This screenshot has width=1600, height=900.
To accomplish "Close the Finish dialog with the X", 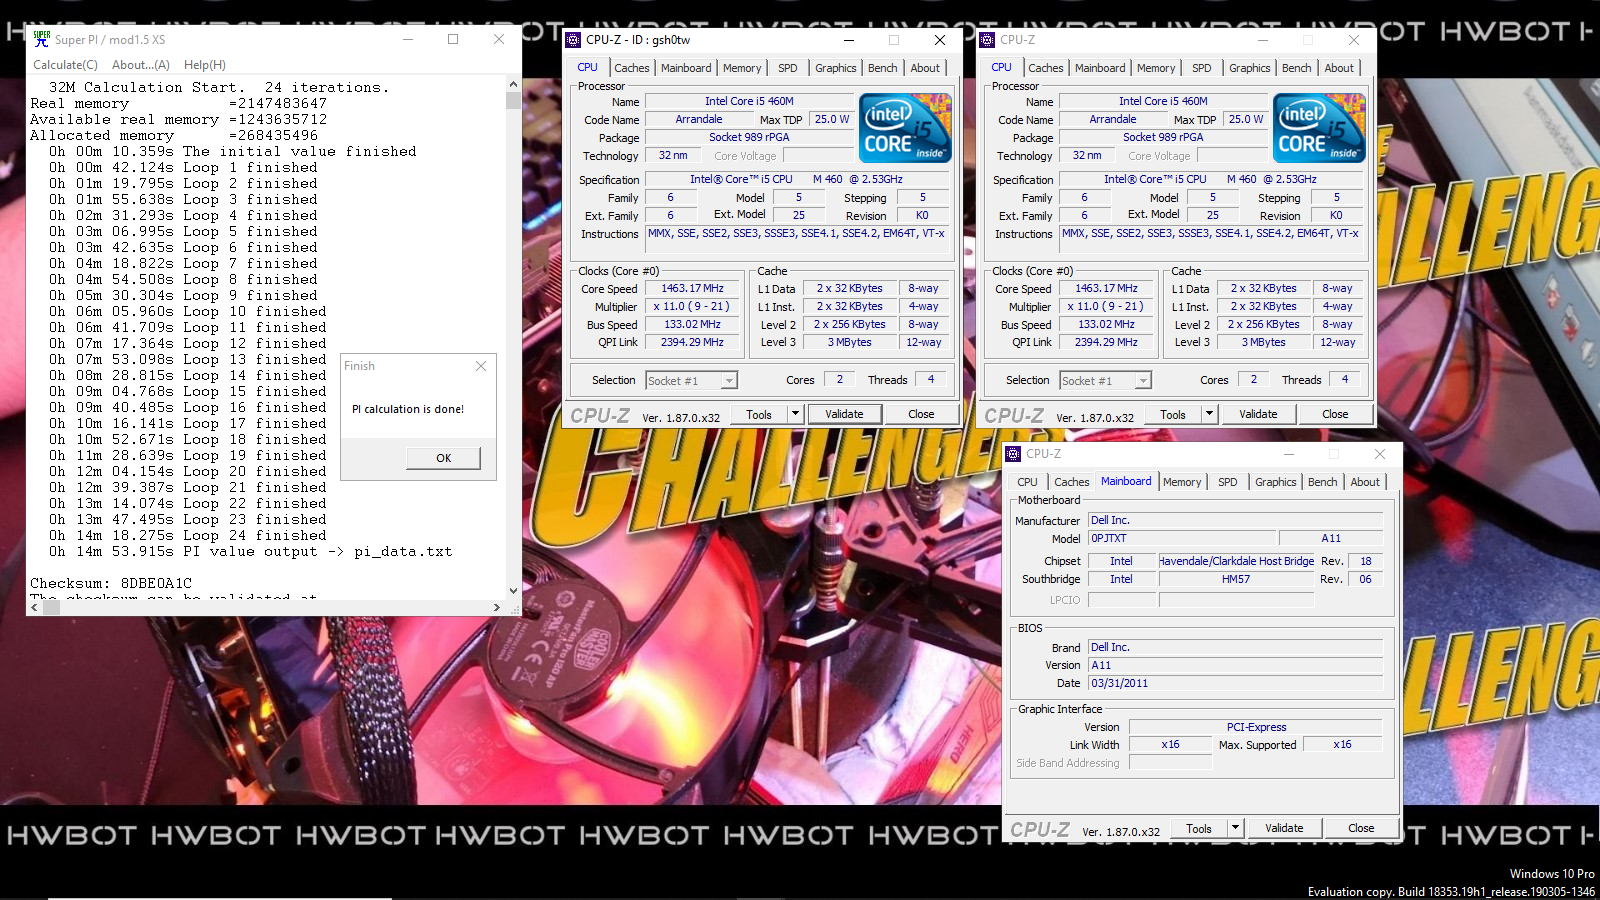I will [x=481, y=366].
